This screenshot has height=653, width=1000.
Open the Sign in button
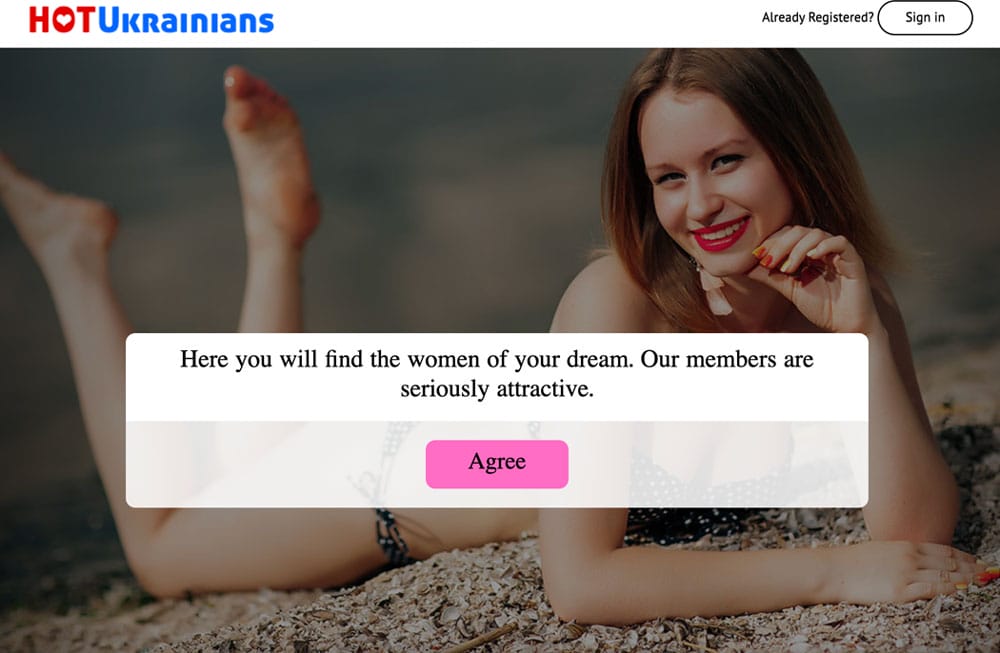coord(925,18)
